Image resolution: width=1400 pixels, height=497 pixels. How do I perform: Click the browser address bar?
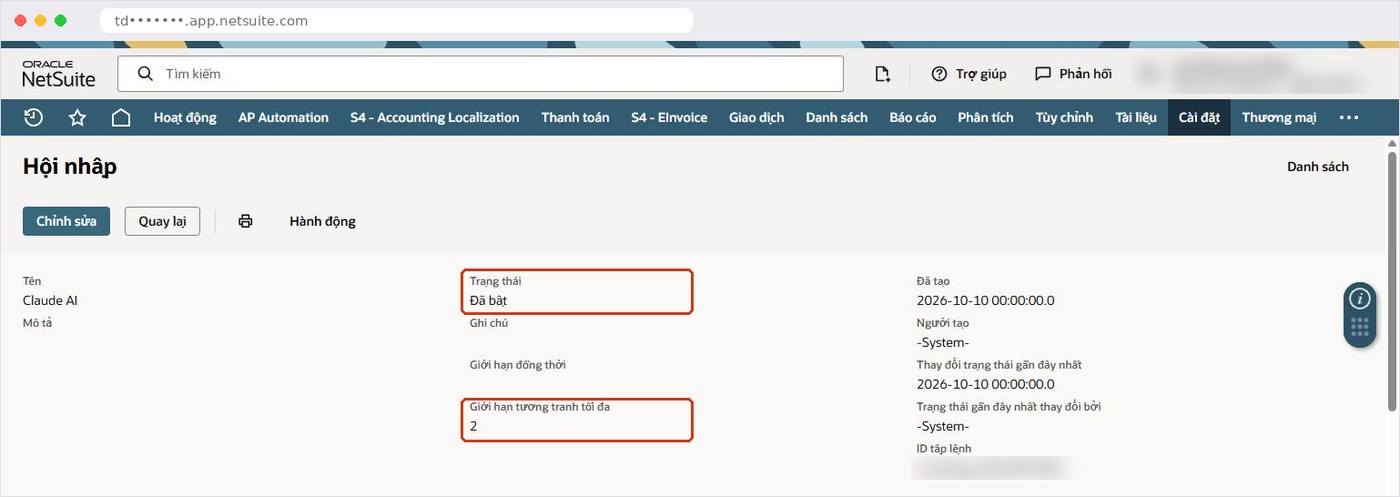397,20
